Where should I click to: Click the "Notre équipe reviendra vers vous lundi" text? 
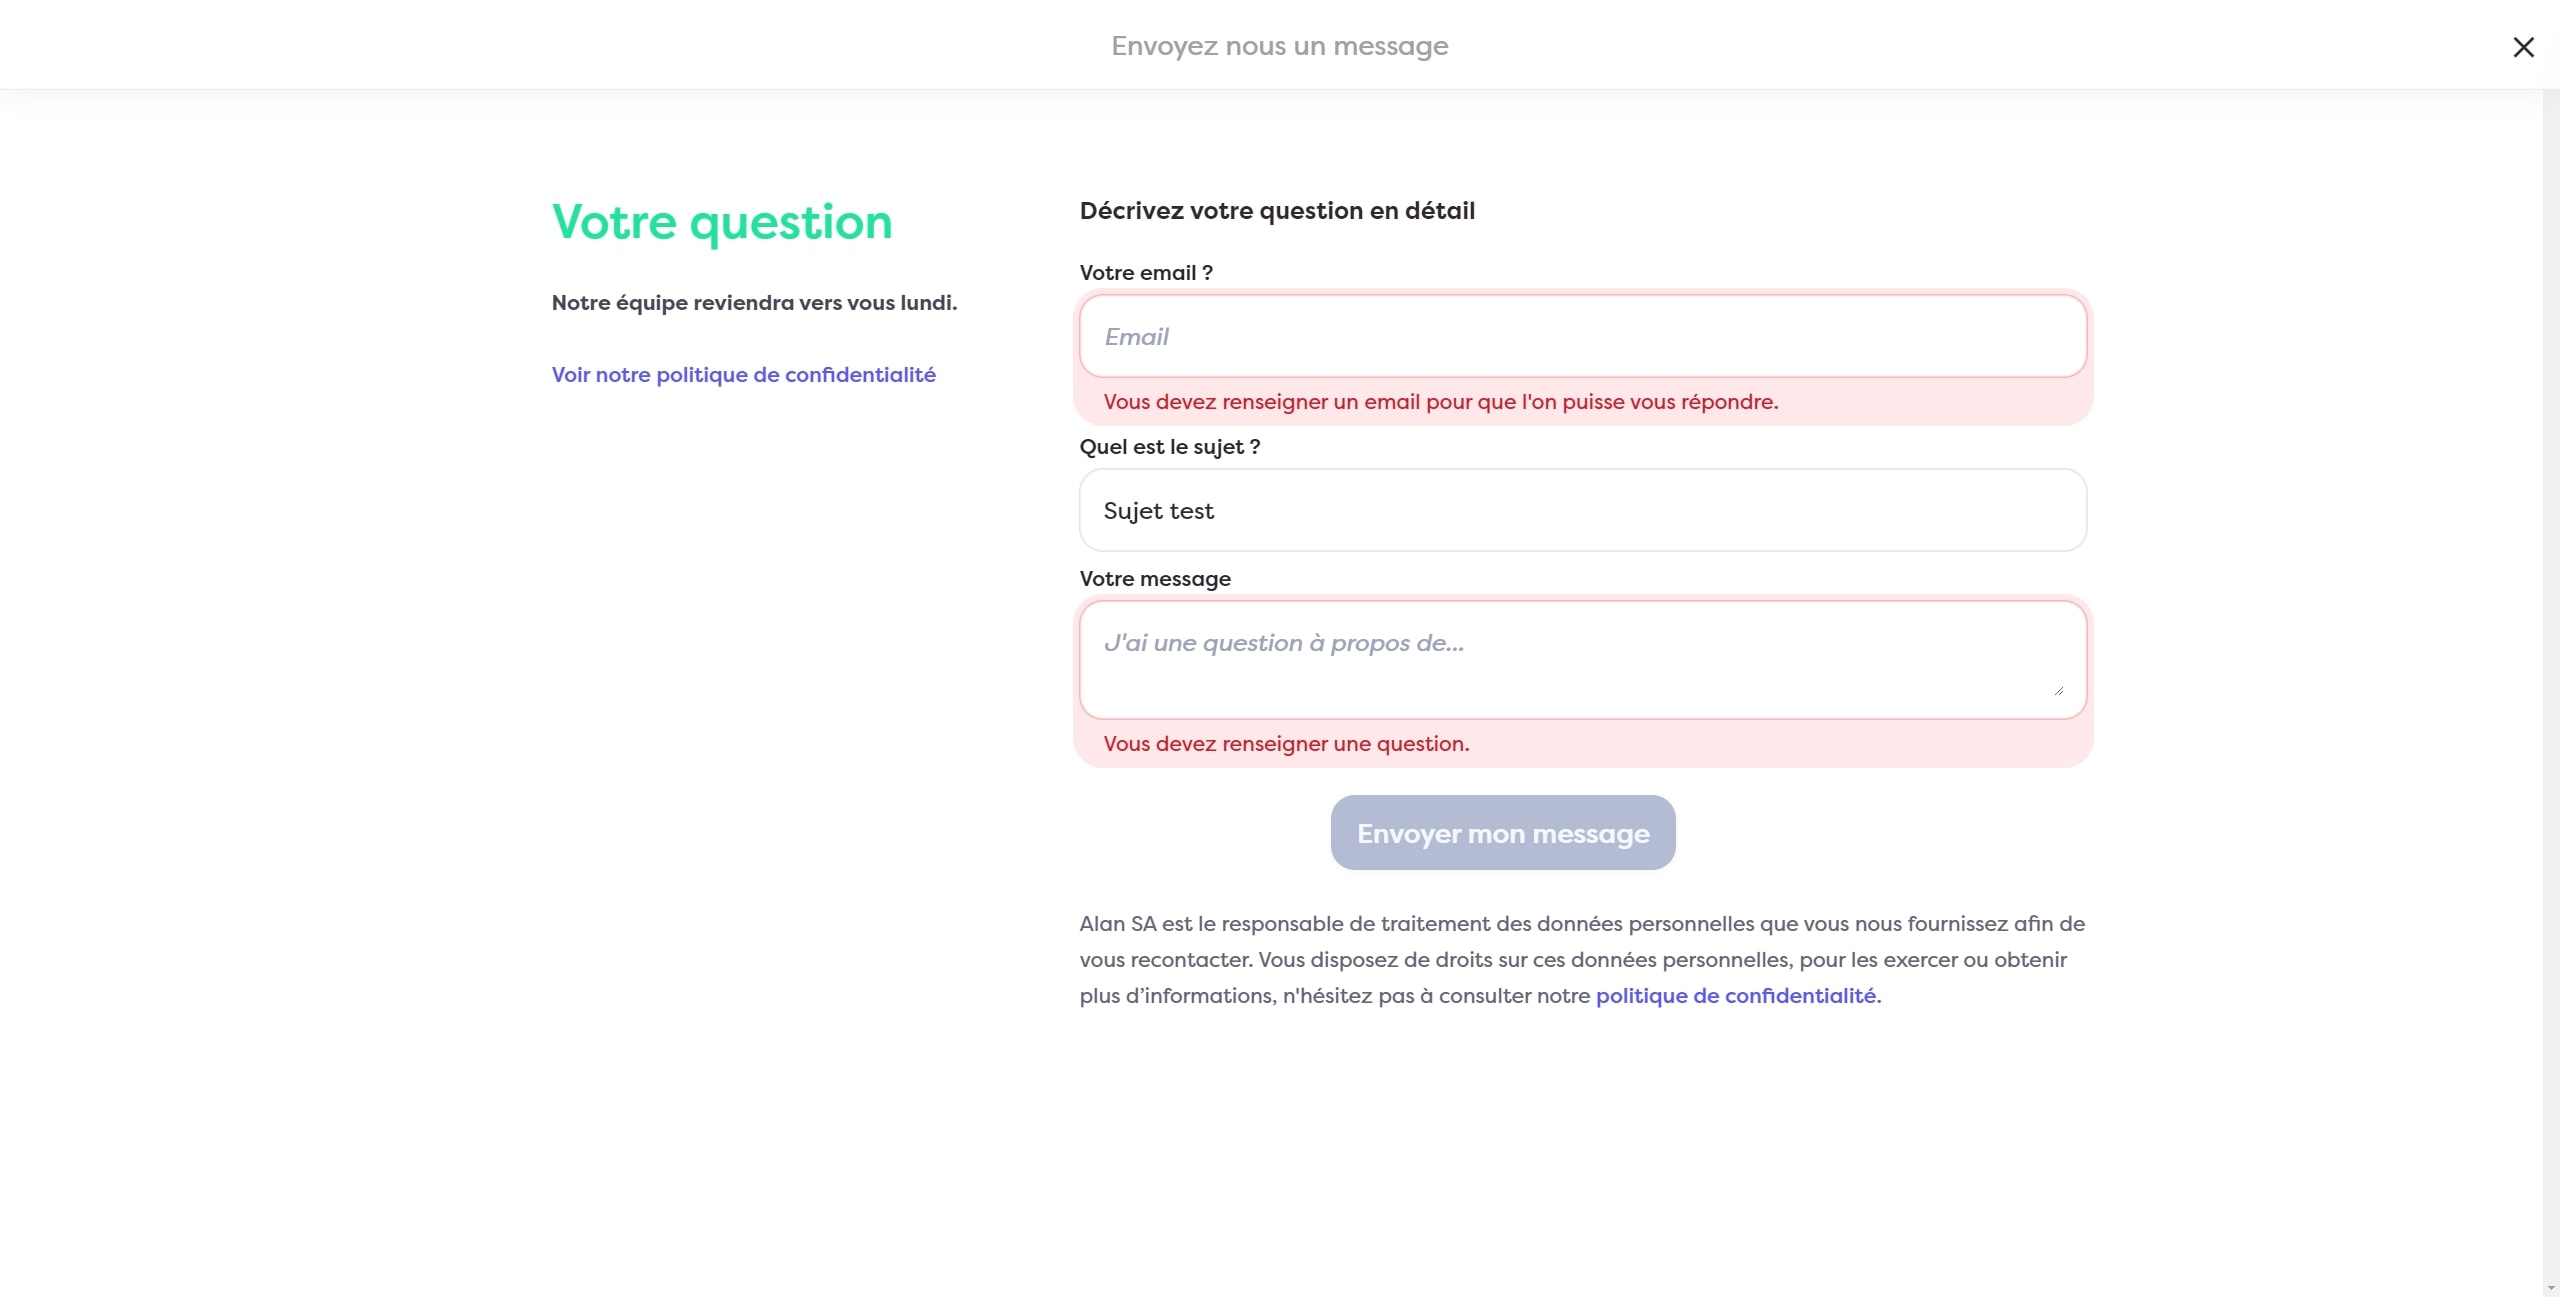[x=754, y=303]
